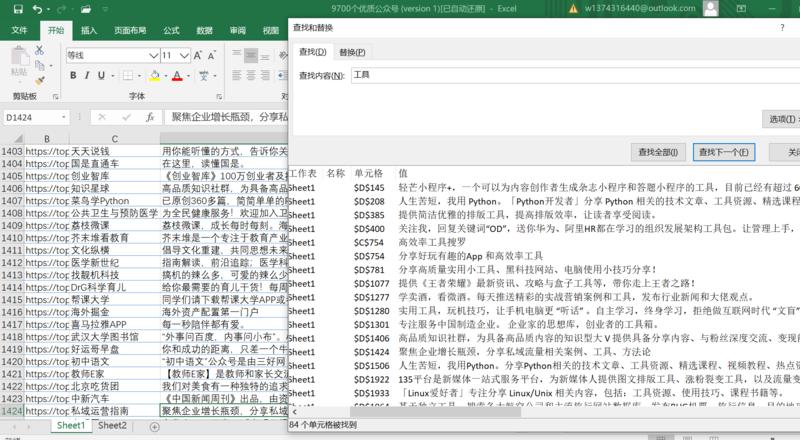Middle-align cell text
This screenshot has height=440, width=800.
pyautogui.click(x=251, y=55)
